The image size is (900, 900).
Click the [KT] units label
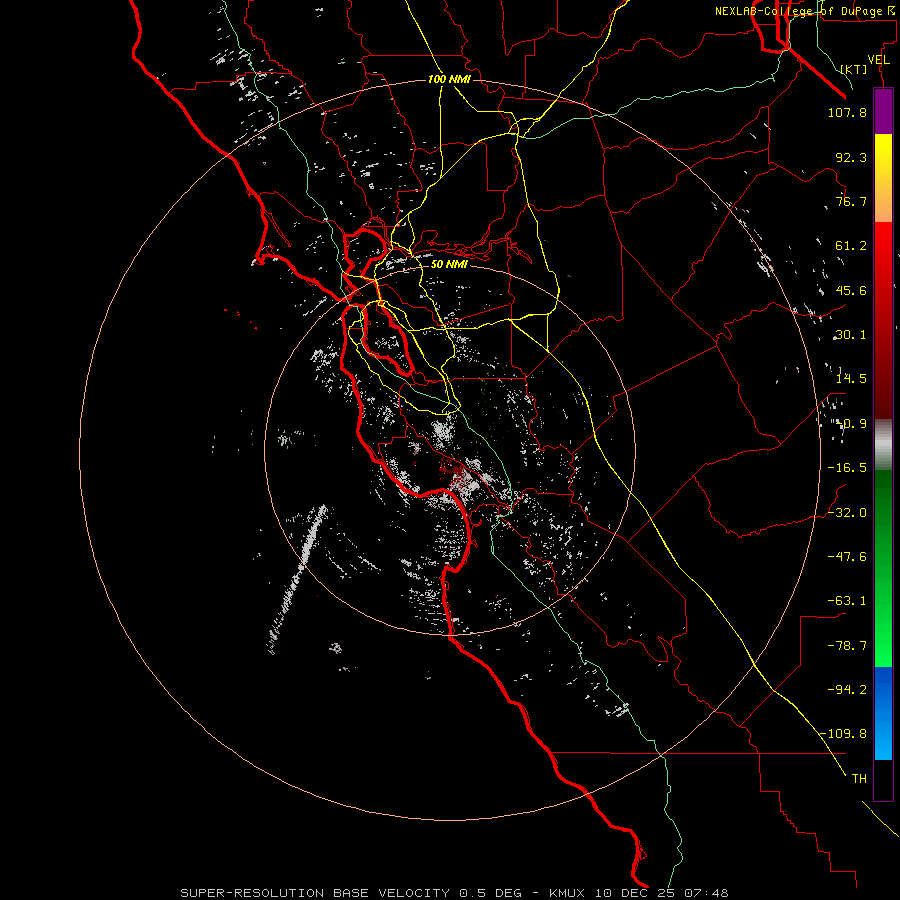[x=854, y=69]
